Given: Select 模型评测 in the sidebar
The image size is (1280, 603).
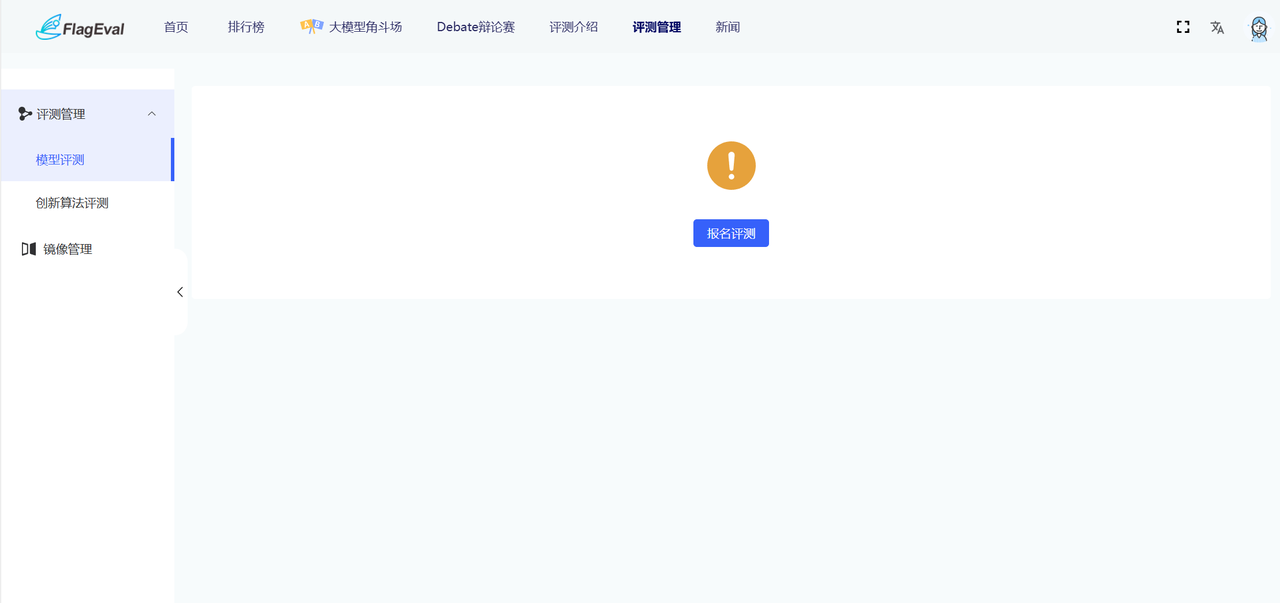Looking at the screenshot, I should [x=60, y=160].
